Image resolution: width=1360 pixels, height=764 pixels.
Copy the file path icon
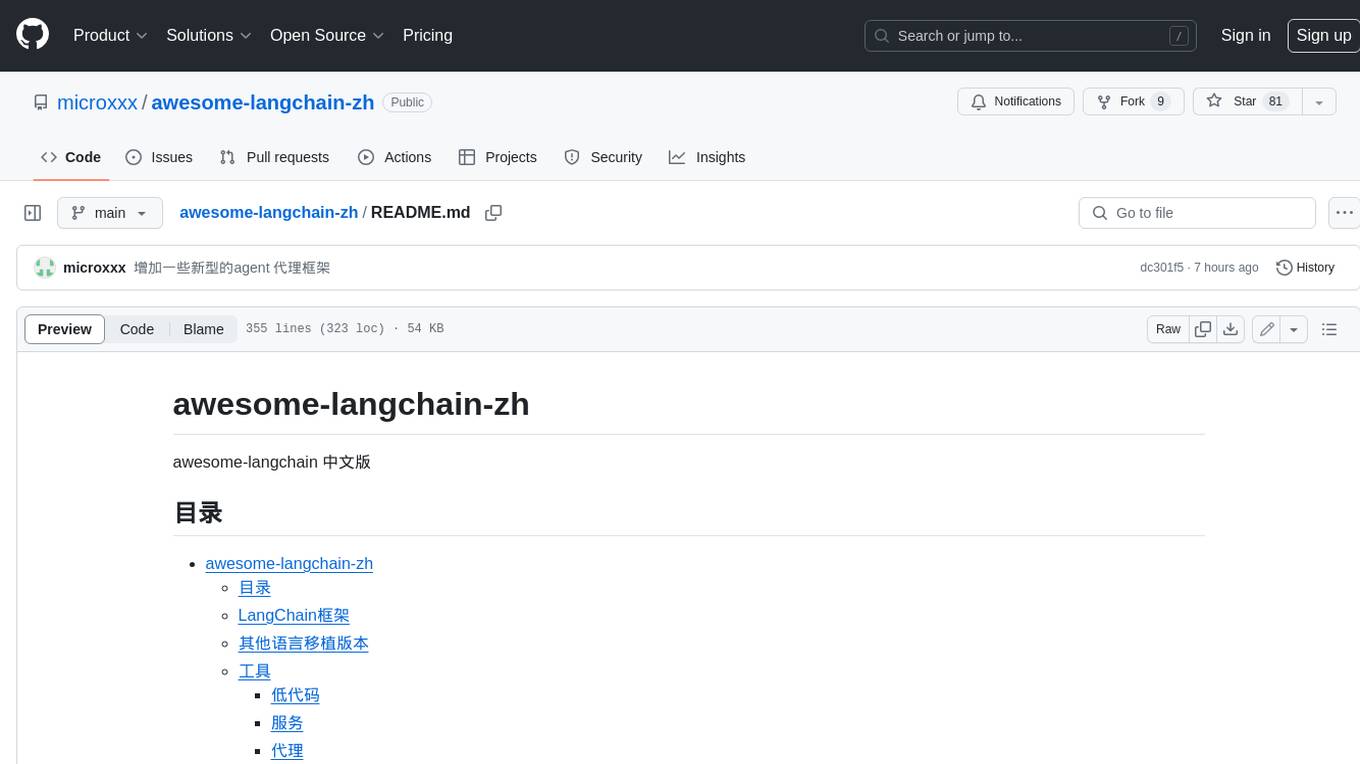(x=493, y=213)
